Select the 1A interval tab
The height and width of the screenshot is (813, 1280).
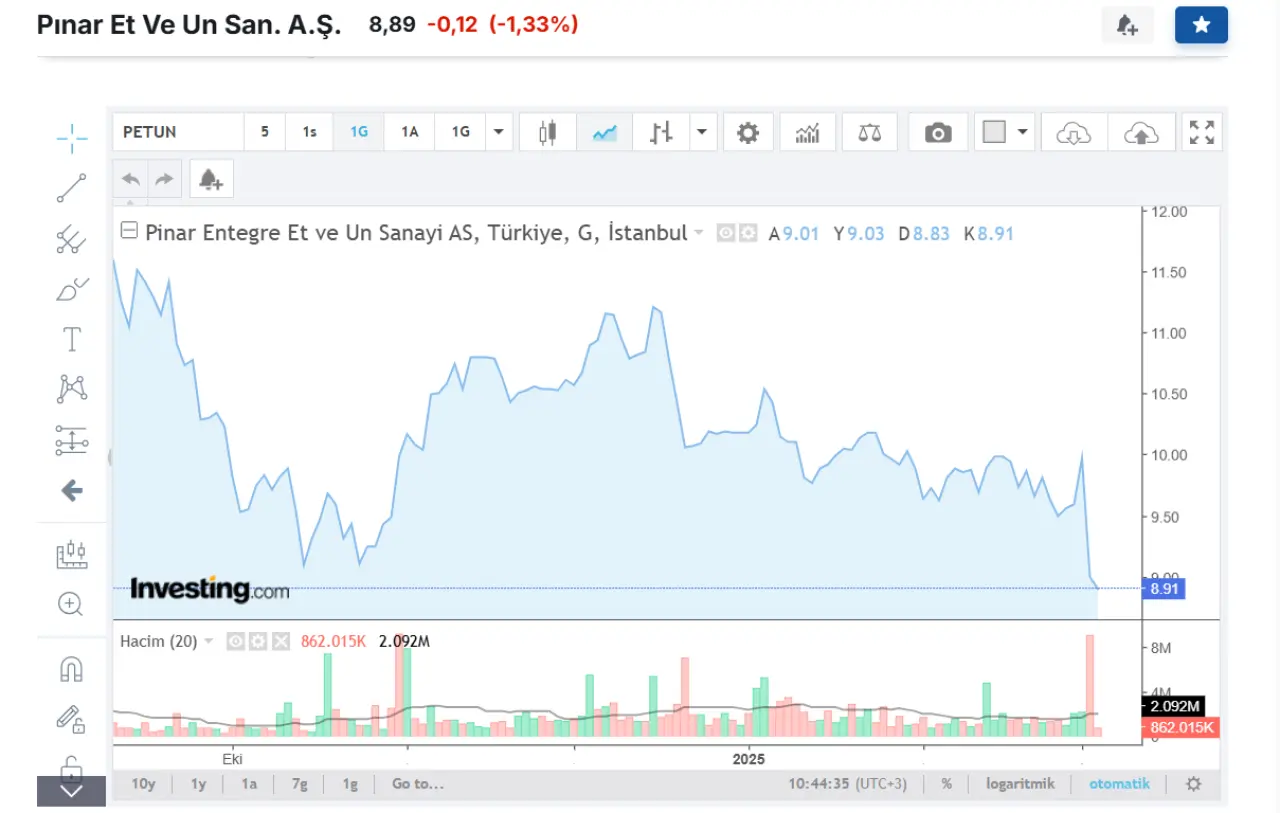click(410, 132)
